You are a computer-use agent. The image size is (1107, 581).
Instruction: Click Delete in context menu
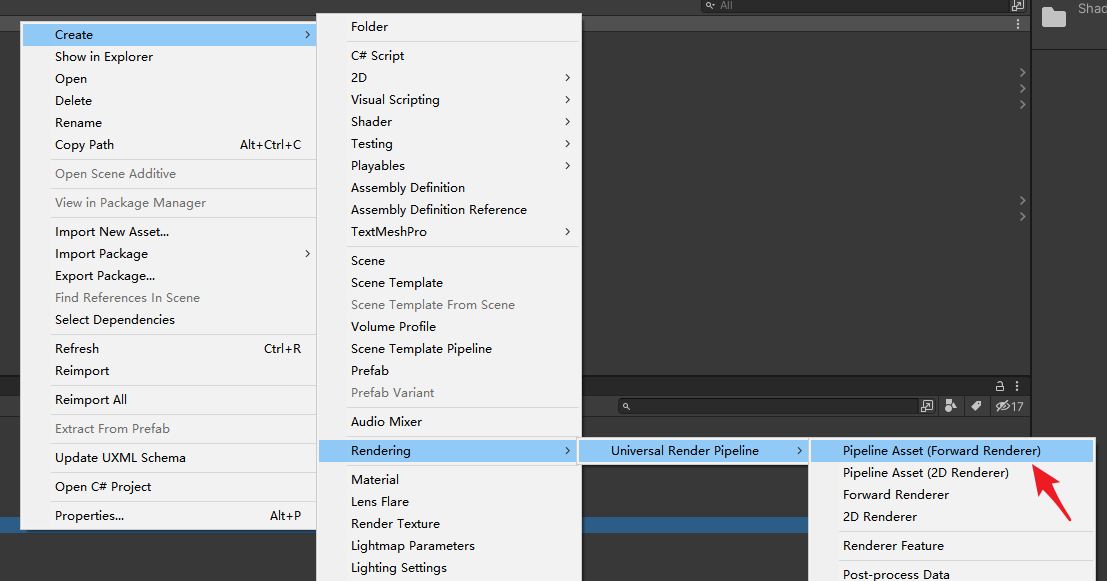[x=169, y=100]
